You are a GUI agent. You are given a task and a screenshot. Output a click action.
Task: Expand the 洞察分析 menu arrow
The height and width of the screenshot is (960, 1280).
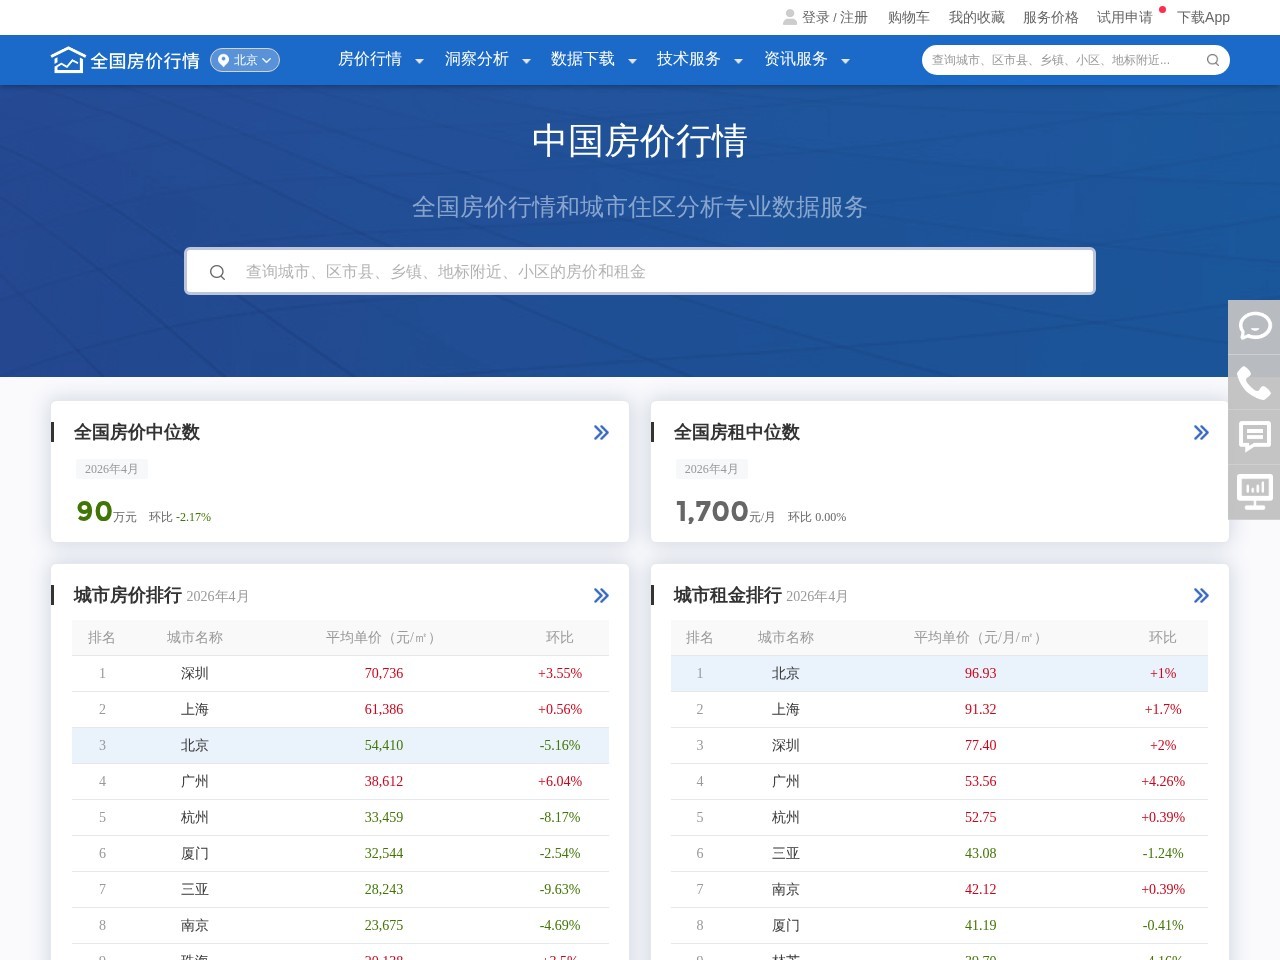tap(526, 61)
